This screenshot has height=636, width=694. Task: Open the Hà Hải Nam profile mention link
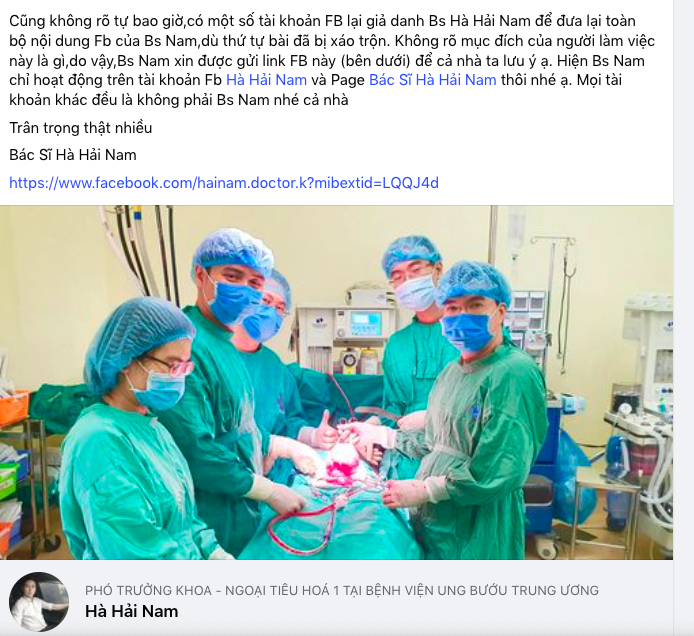[266, 80]
